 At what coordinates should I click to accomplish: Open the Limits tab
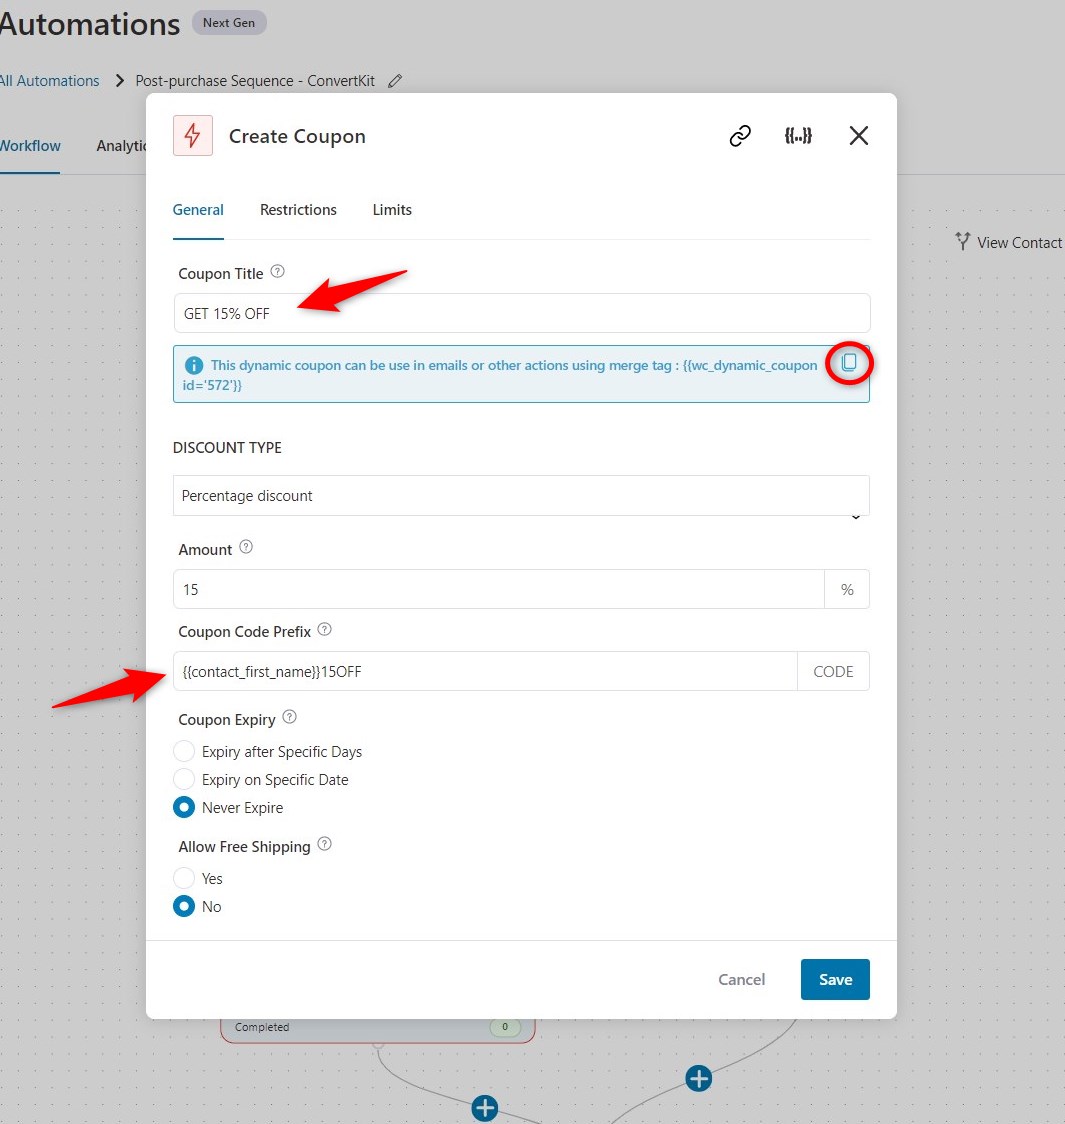point(391,210)
